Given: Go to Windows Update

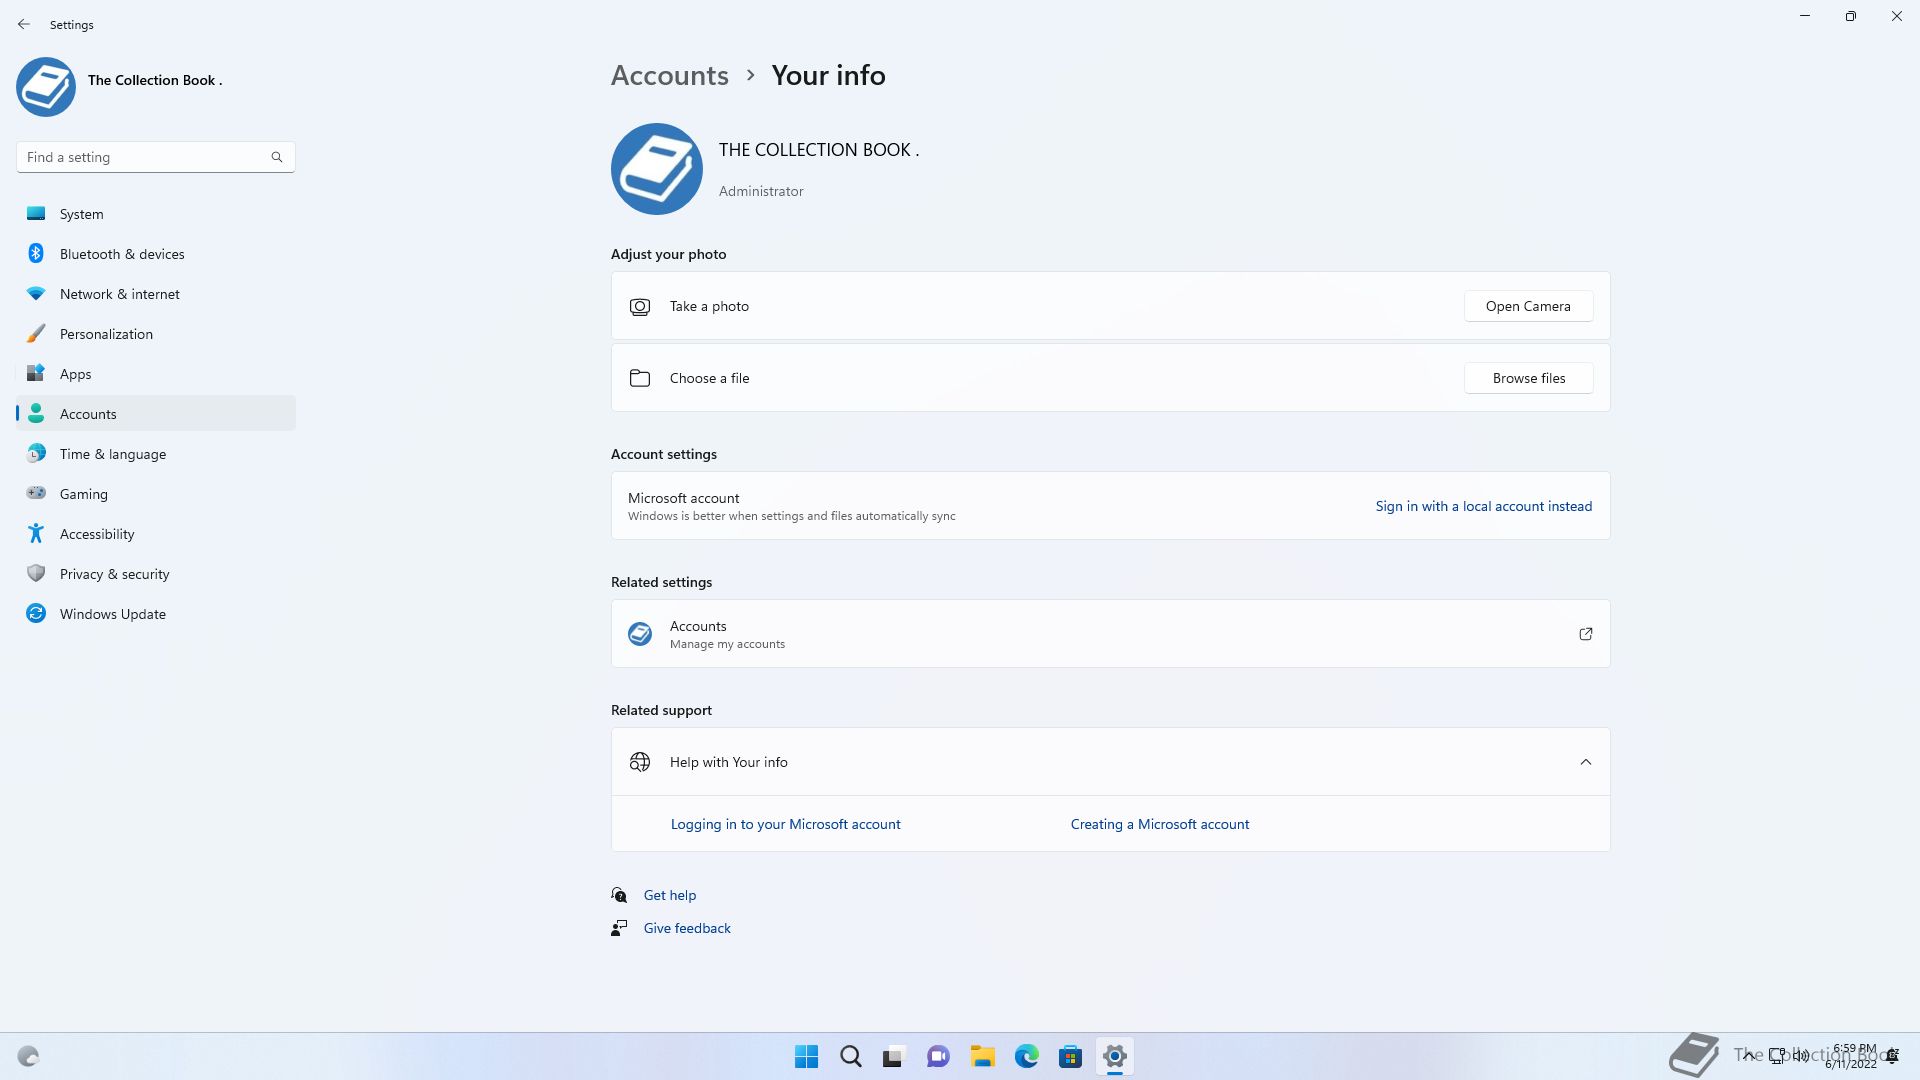Looking at the screenshot, I should coord(156,614).
